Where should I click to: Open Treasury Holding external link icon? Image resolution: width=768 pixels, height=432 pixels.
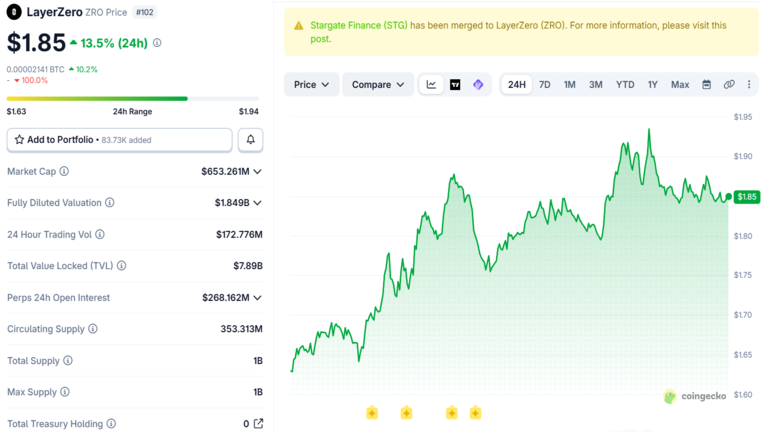point(258,424)
